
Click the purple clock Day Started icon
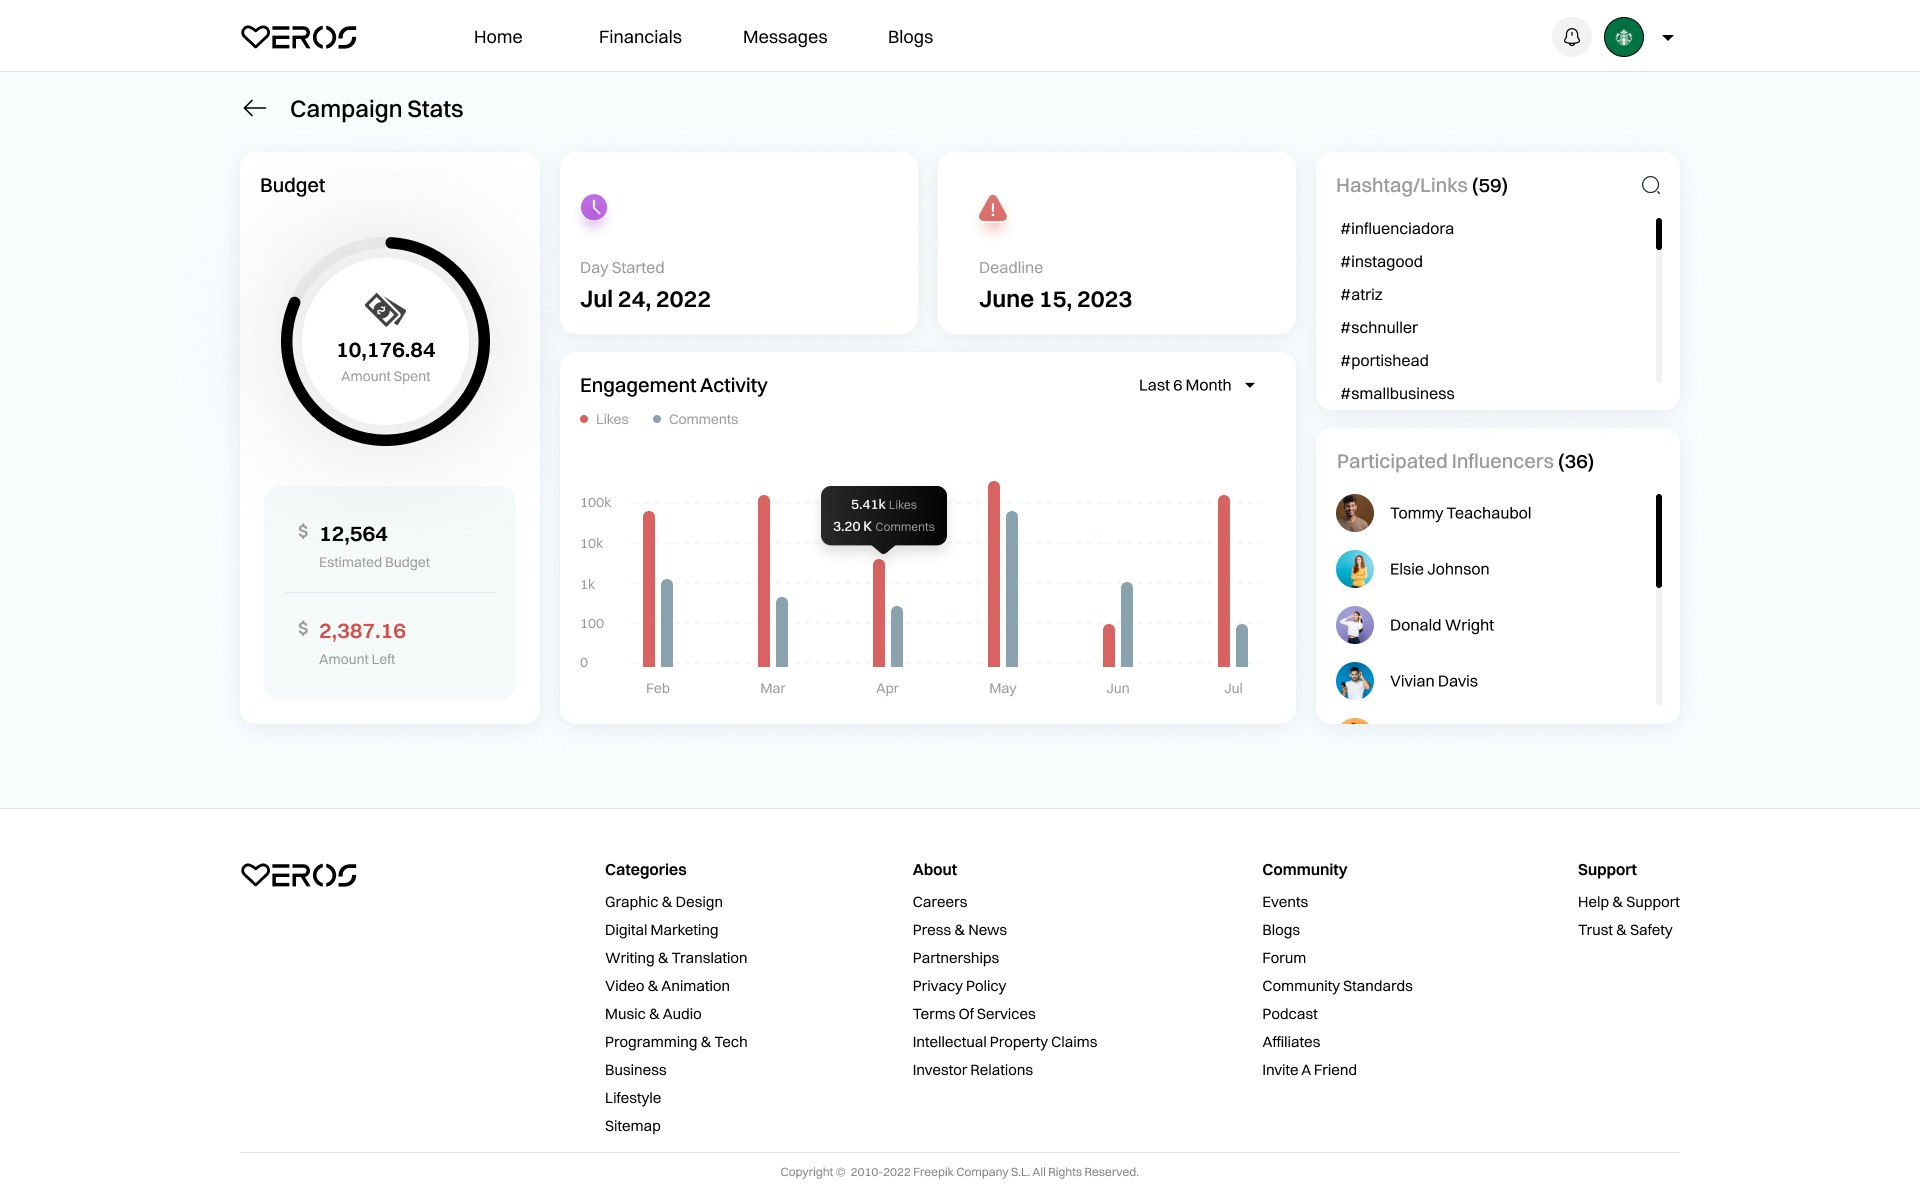point(594,207)
